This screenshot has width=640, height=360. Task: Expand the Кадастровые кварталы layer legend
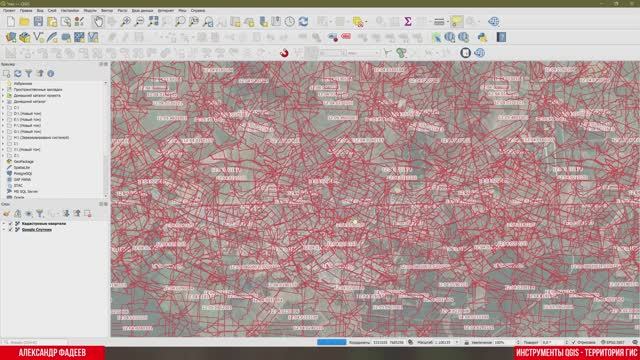(x=4, y=224)
